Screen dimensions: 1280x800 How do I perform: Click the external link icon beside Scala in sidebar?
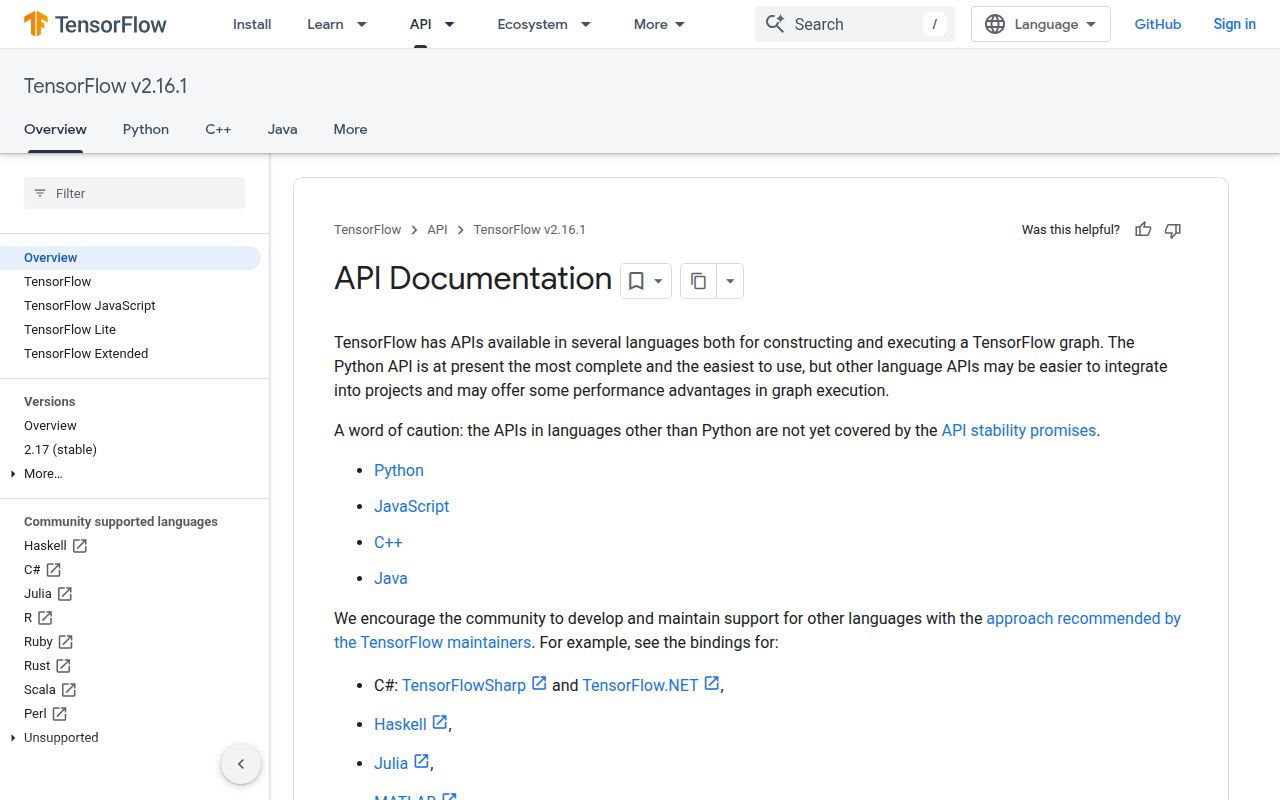click(69, 690)
